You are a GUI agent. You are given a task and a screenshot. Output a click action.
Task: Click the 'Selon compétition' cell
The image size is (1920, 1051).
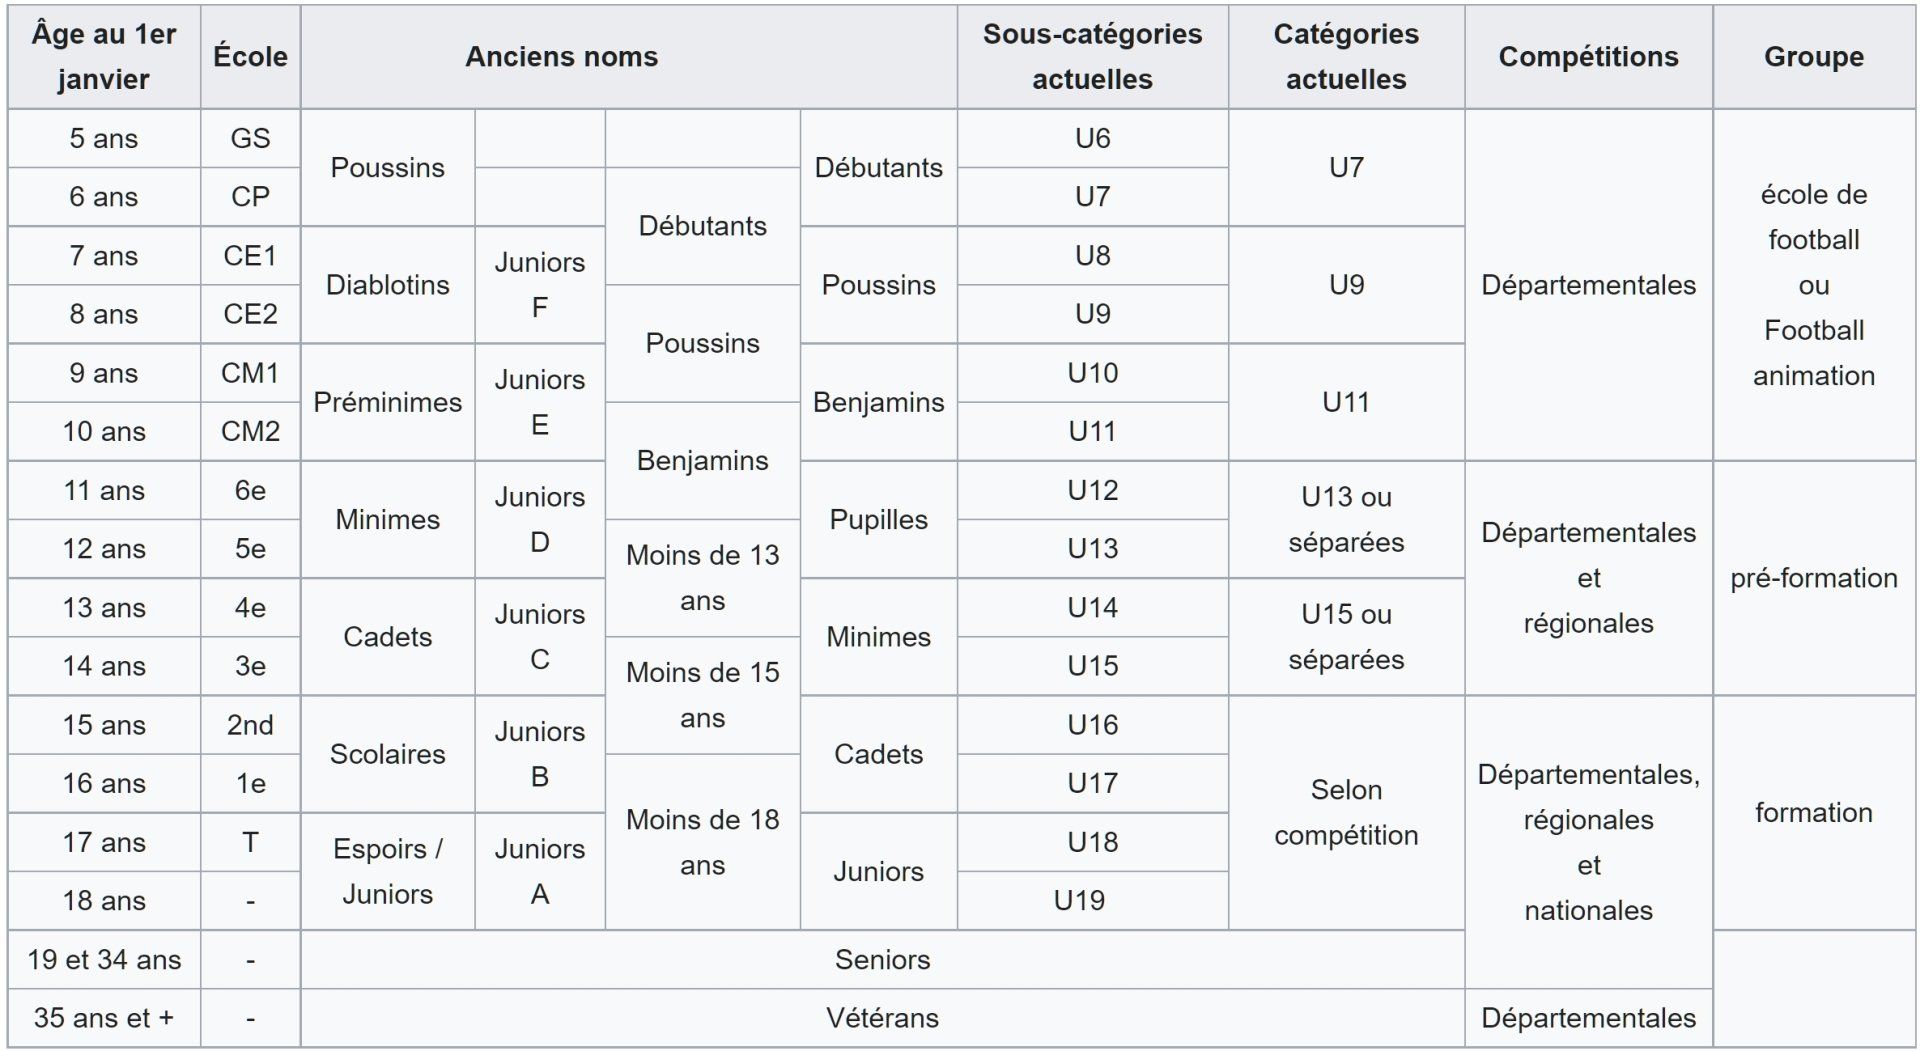click(1346, 813)
